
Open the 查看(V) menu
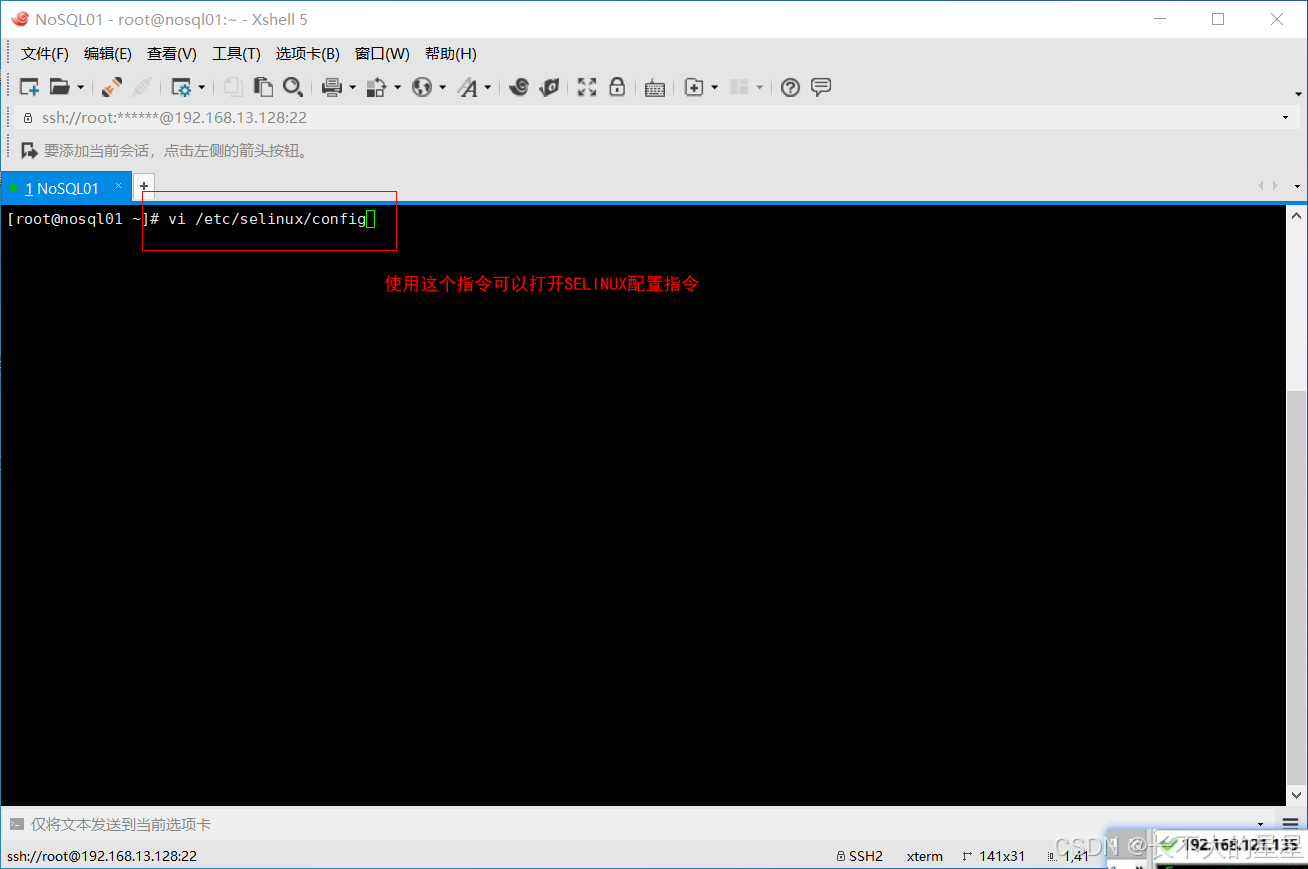(172, 53)
